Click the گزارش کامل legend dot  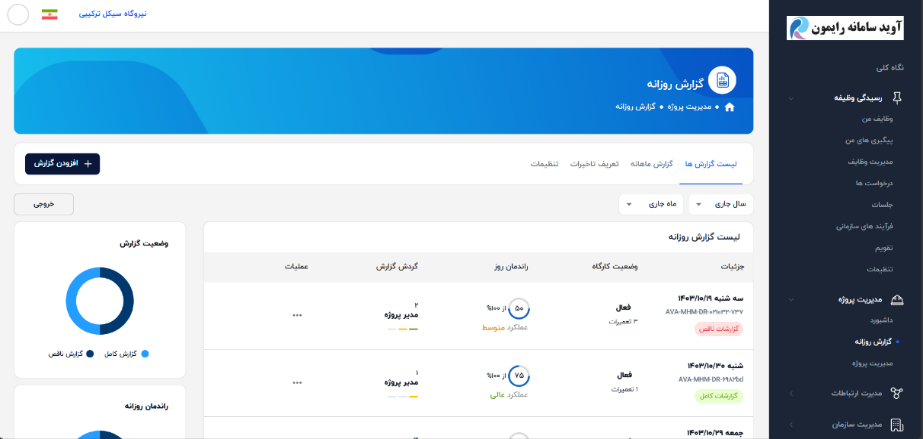[145, 354]
